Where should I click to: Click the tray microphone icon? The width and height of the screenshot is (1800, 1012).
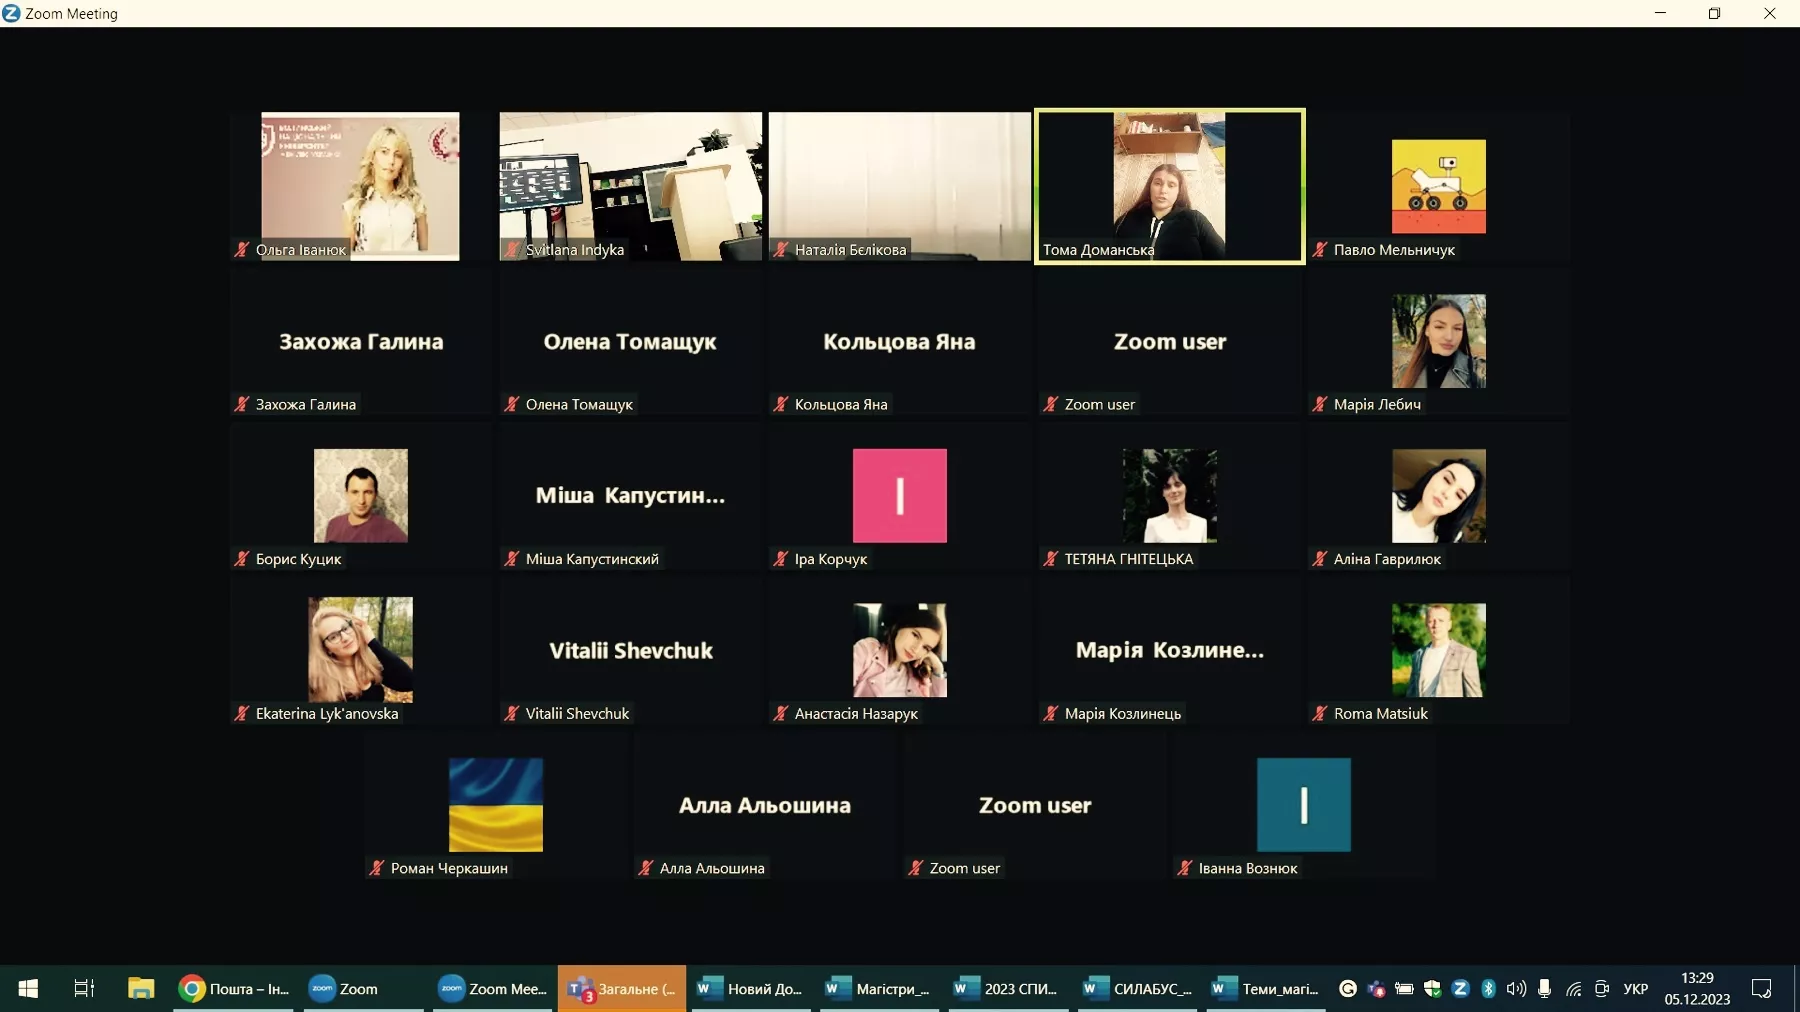pyautogui.click(x=1544, y=989)
